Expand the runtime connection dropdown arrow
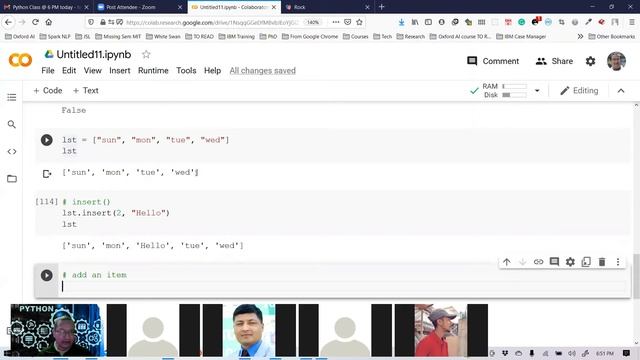This screenshot has height=360, width=640. 537,91
